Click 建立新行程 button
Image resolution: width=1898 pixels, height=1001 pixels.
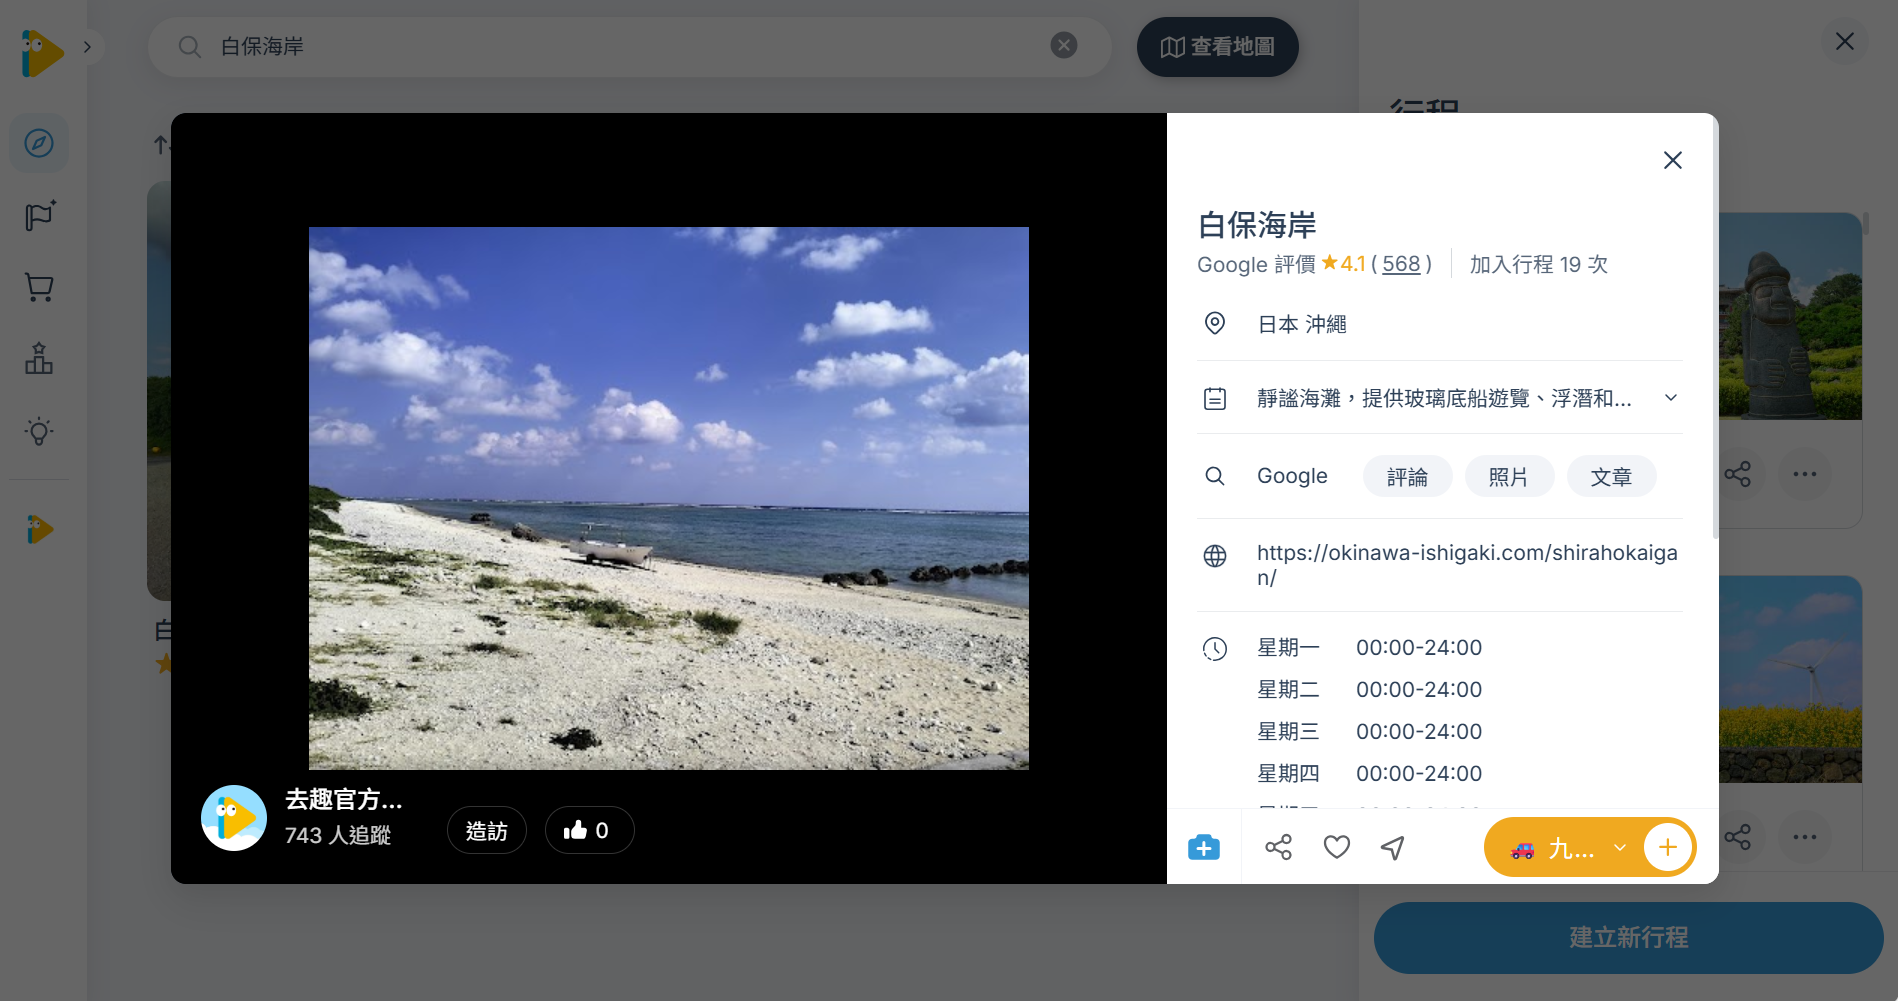pos(1628,938)
